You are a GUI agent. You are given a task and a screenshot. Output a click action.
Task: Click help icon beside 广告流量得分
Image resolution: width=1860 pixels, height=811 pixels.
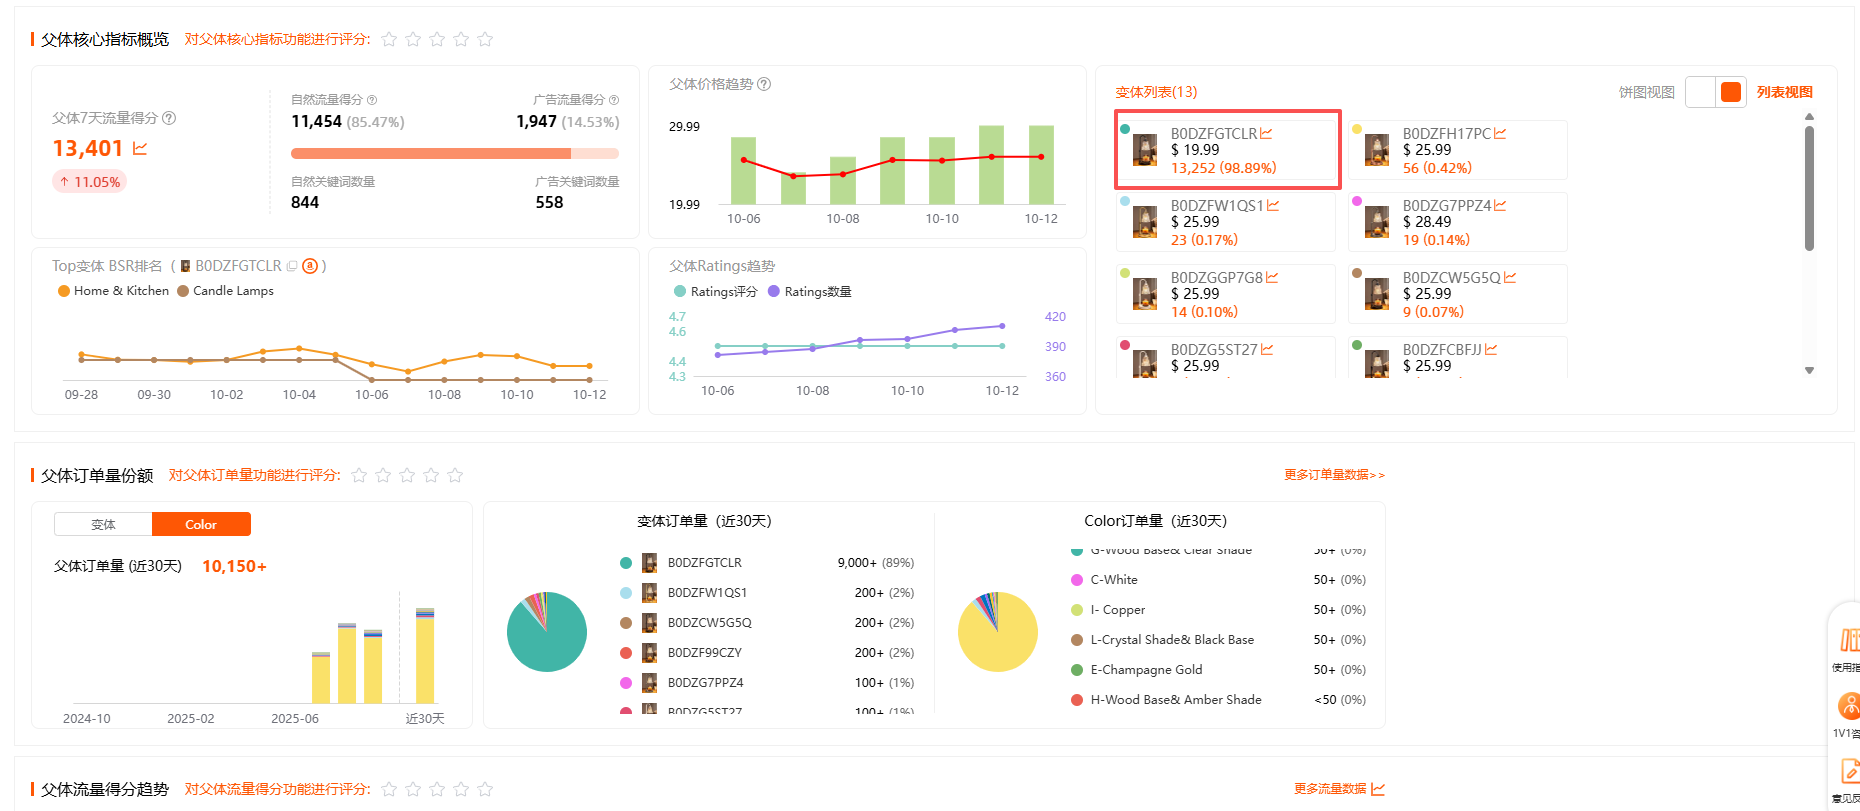click(614, 100)
